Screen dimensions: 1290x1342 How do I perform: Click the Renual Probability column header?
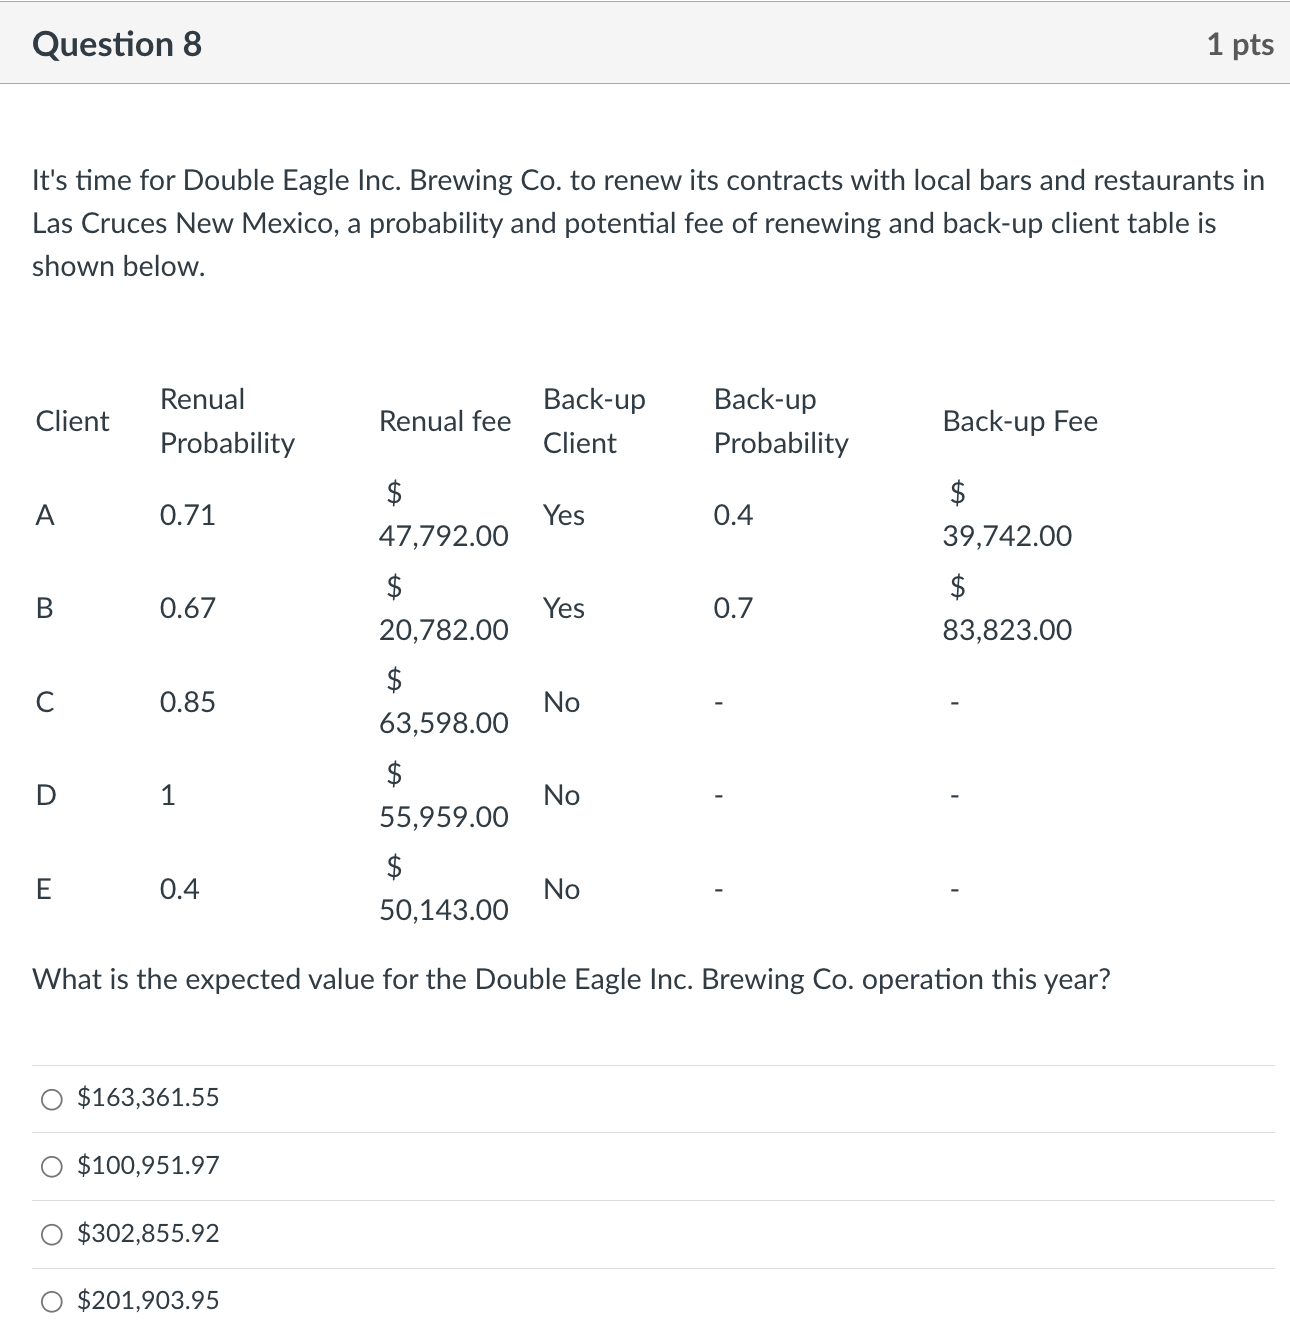tap(226, 421)
